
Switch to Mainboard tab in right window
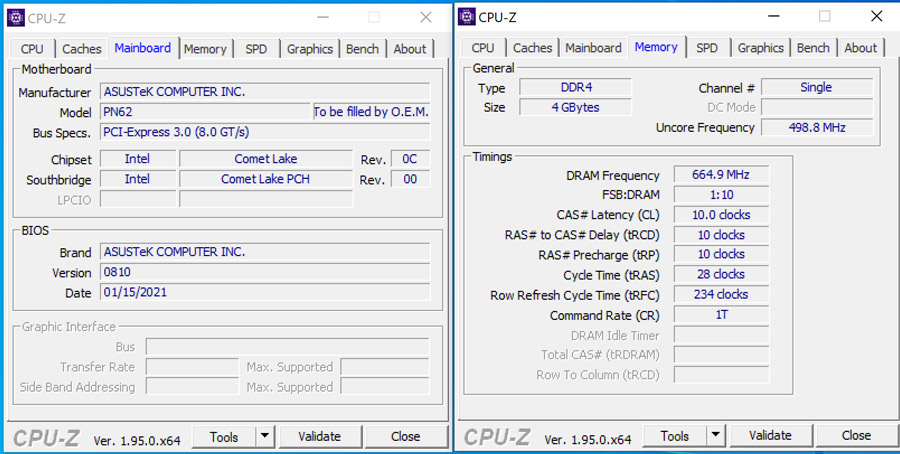[x=593, y=48]
